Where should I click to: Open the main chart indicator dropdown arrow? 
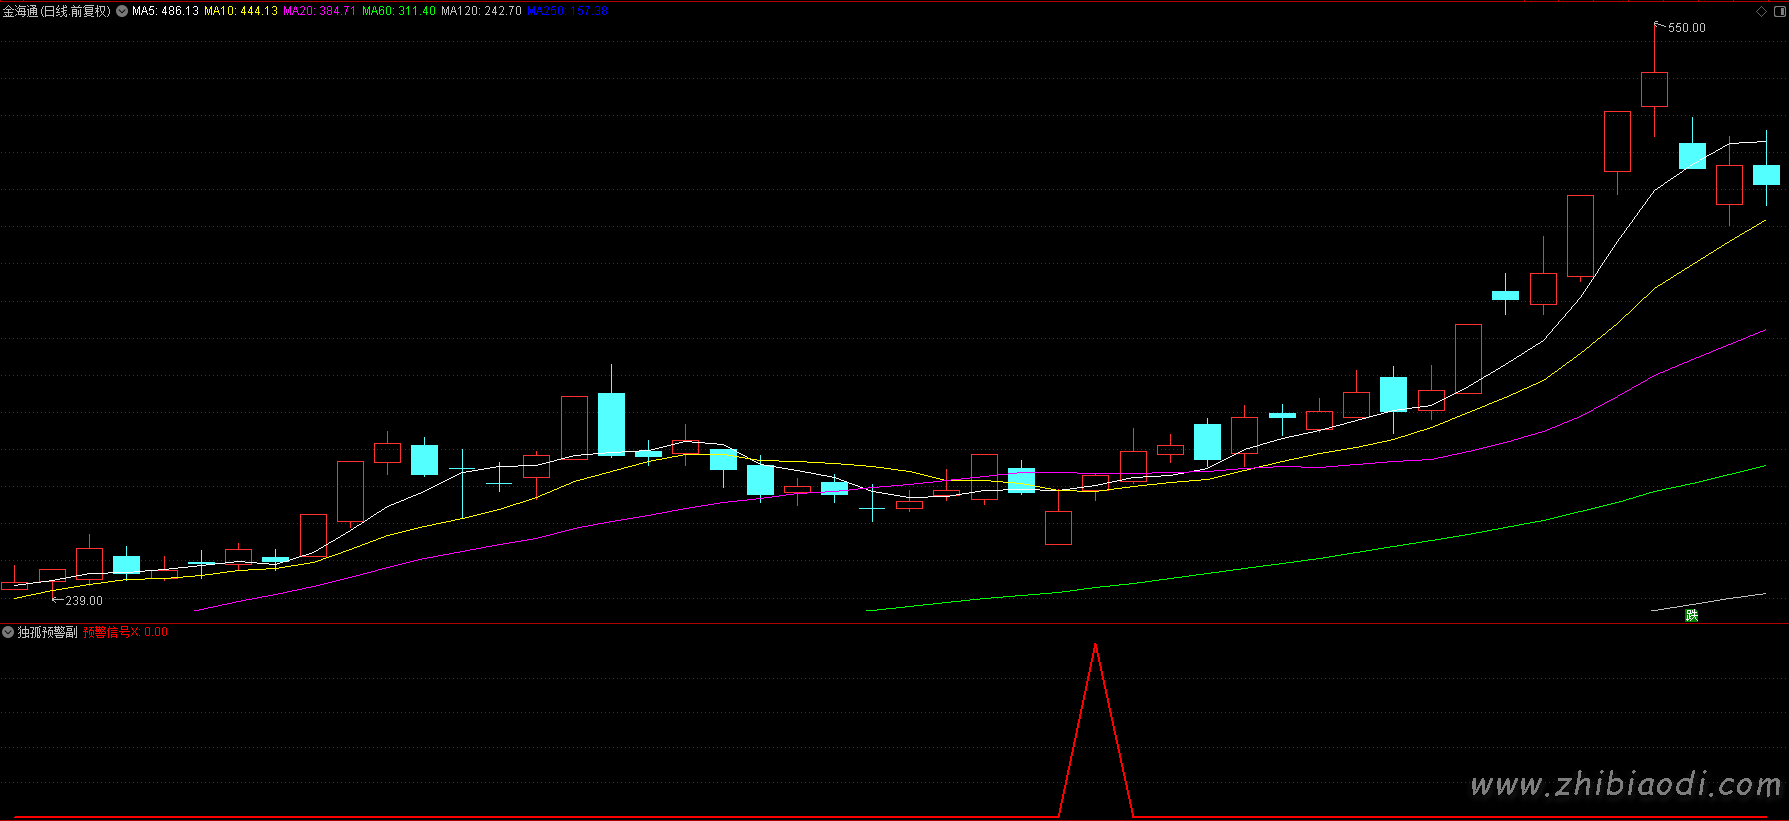coord(122,11)
